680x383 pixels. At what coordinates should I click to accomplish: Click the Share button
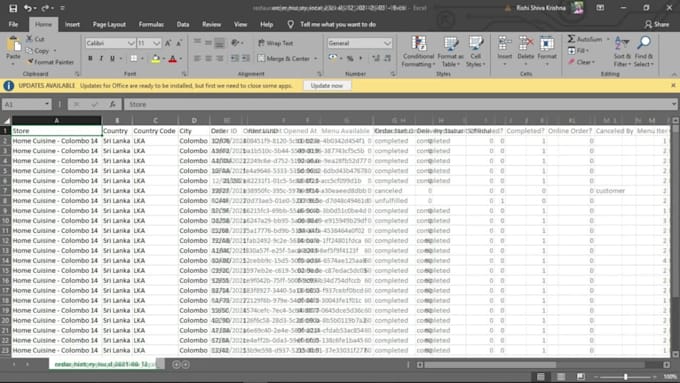657,24
